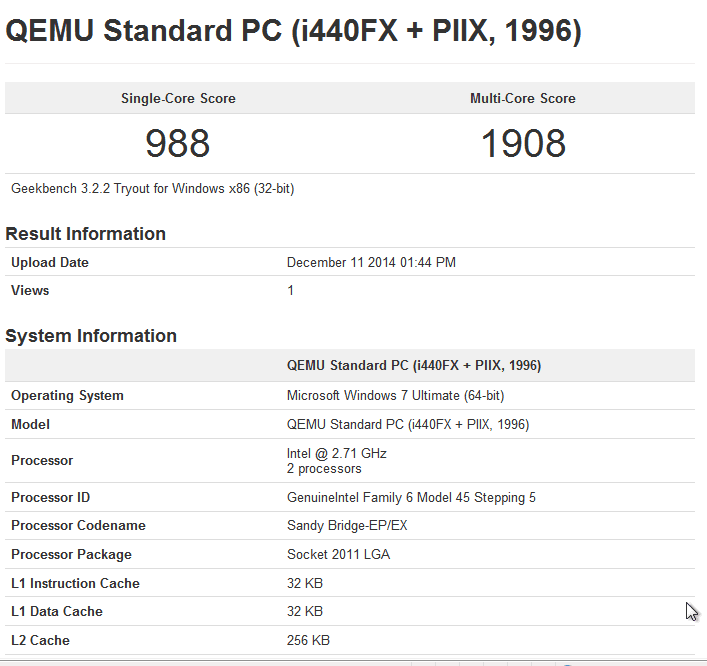Viewport: 707px width, 666px height.
Task: Click the Microsoft Windows 7 Ultimate value
Action: (x=395, y=396)
